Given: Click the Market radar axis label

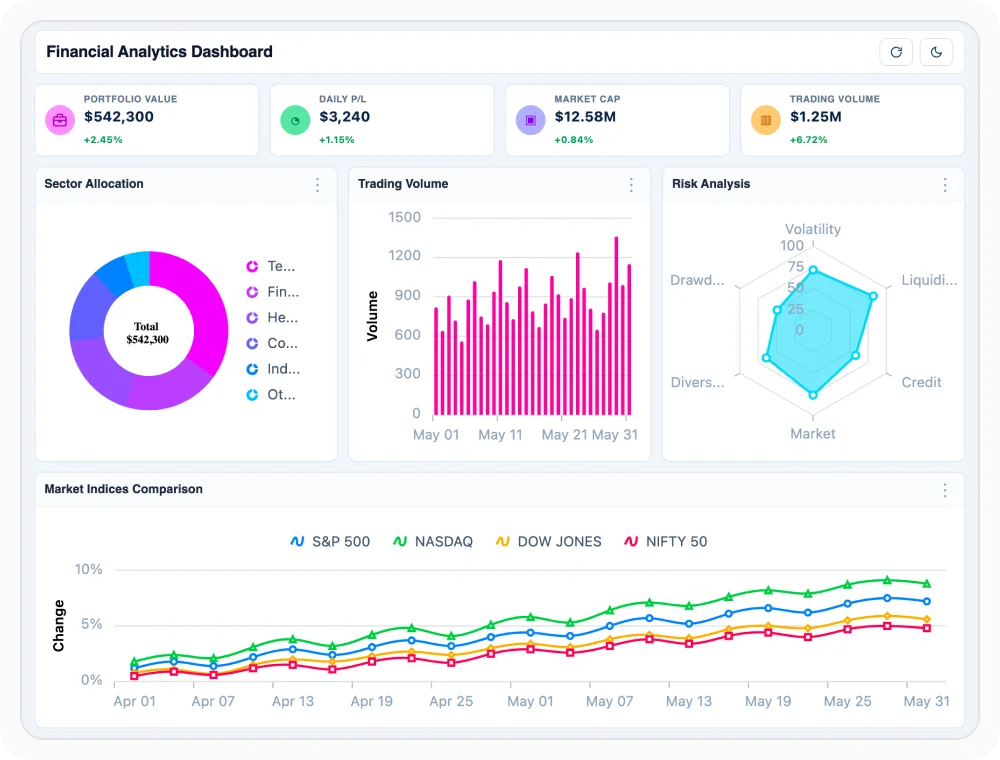Looking at the screenshot, I should point(812,434).
